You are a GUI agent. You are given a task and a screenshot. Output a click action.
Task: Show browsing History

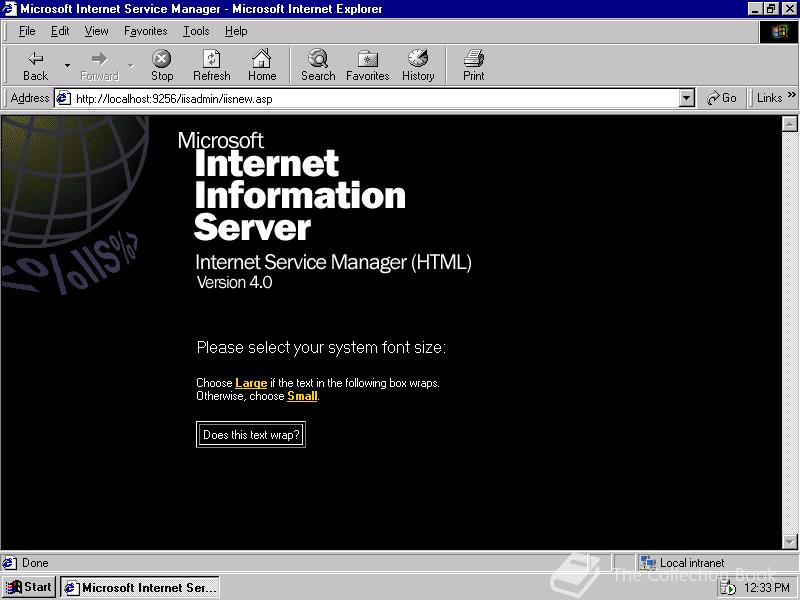tap(418, 65)
